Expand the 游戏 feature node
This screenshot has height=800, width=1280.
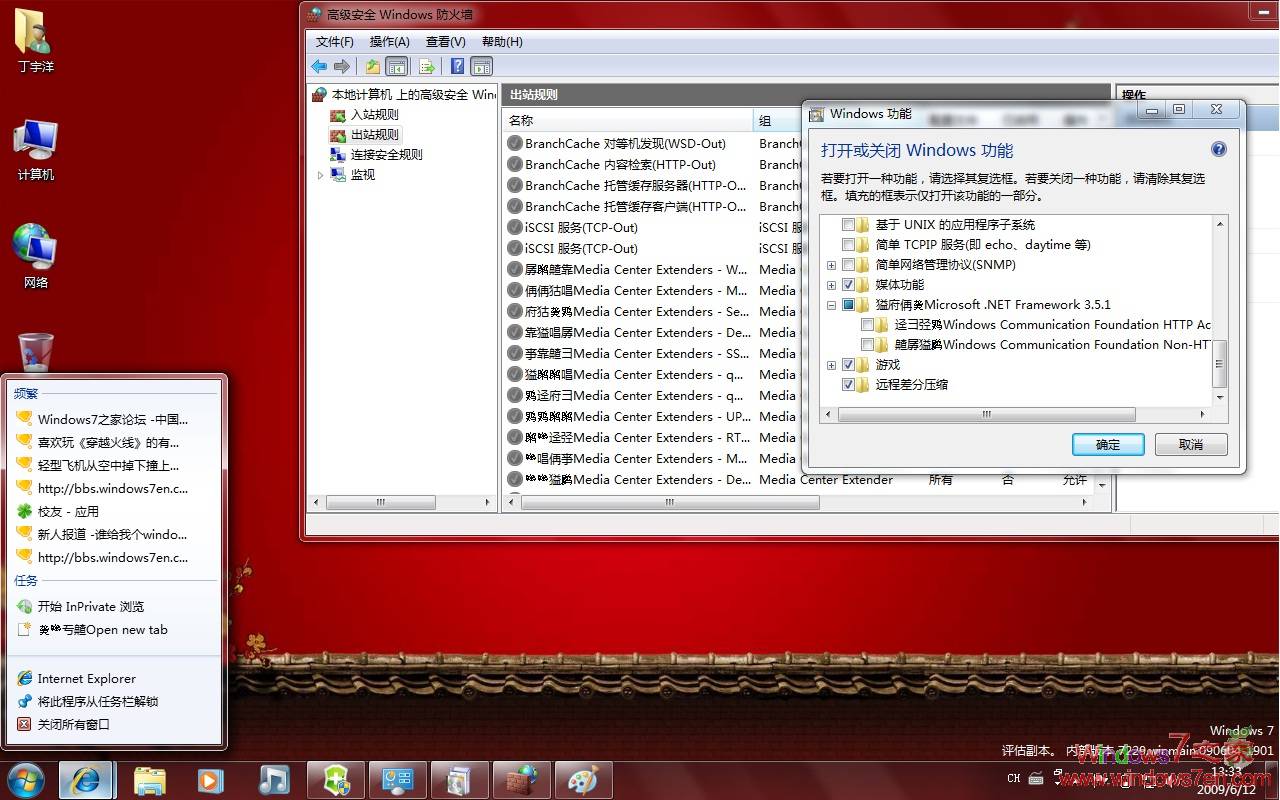[832, 364]
